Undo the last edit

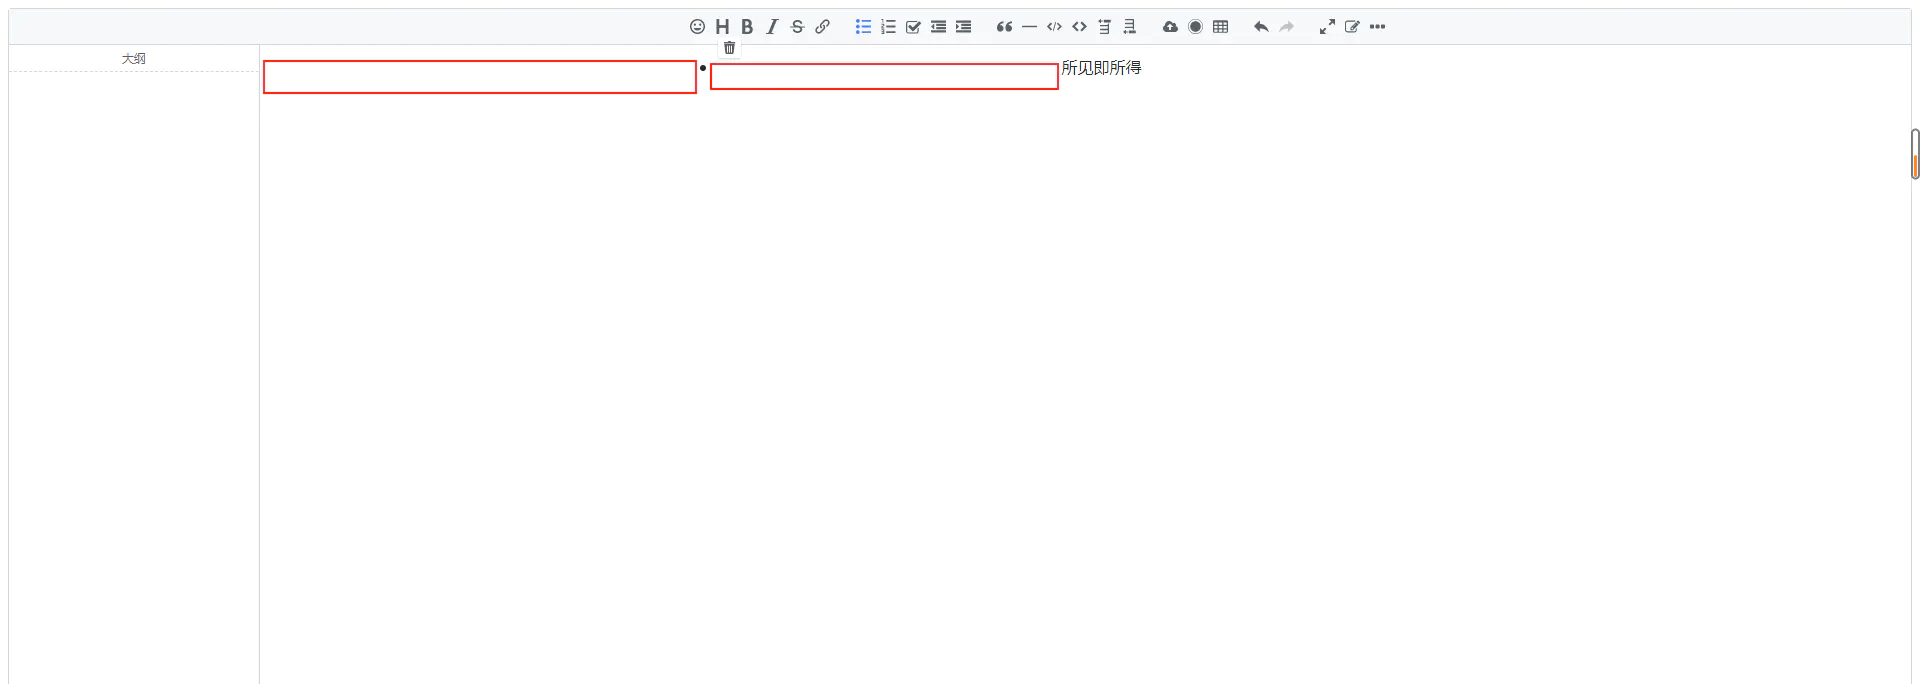click(x=1261, y=27)
